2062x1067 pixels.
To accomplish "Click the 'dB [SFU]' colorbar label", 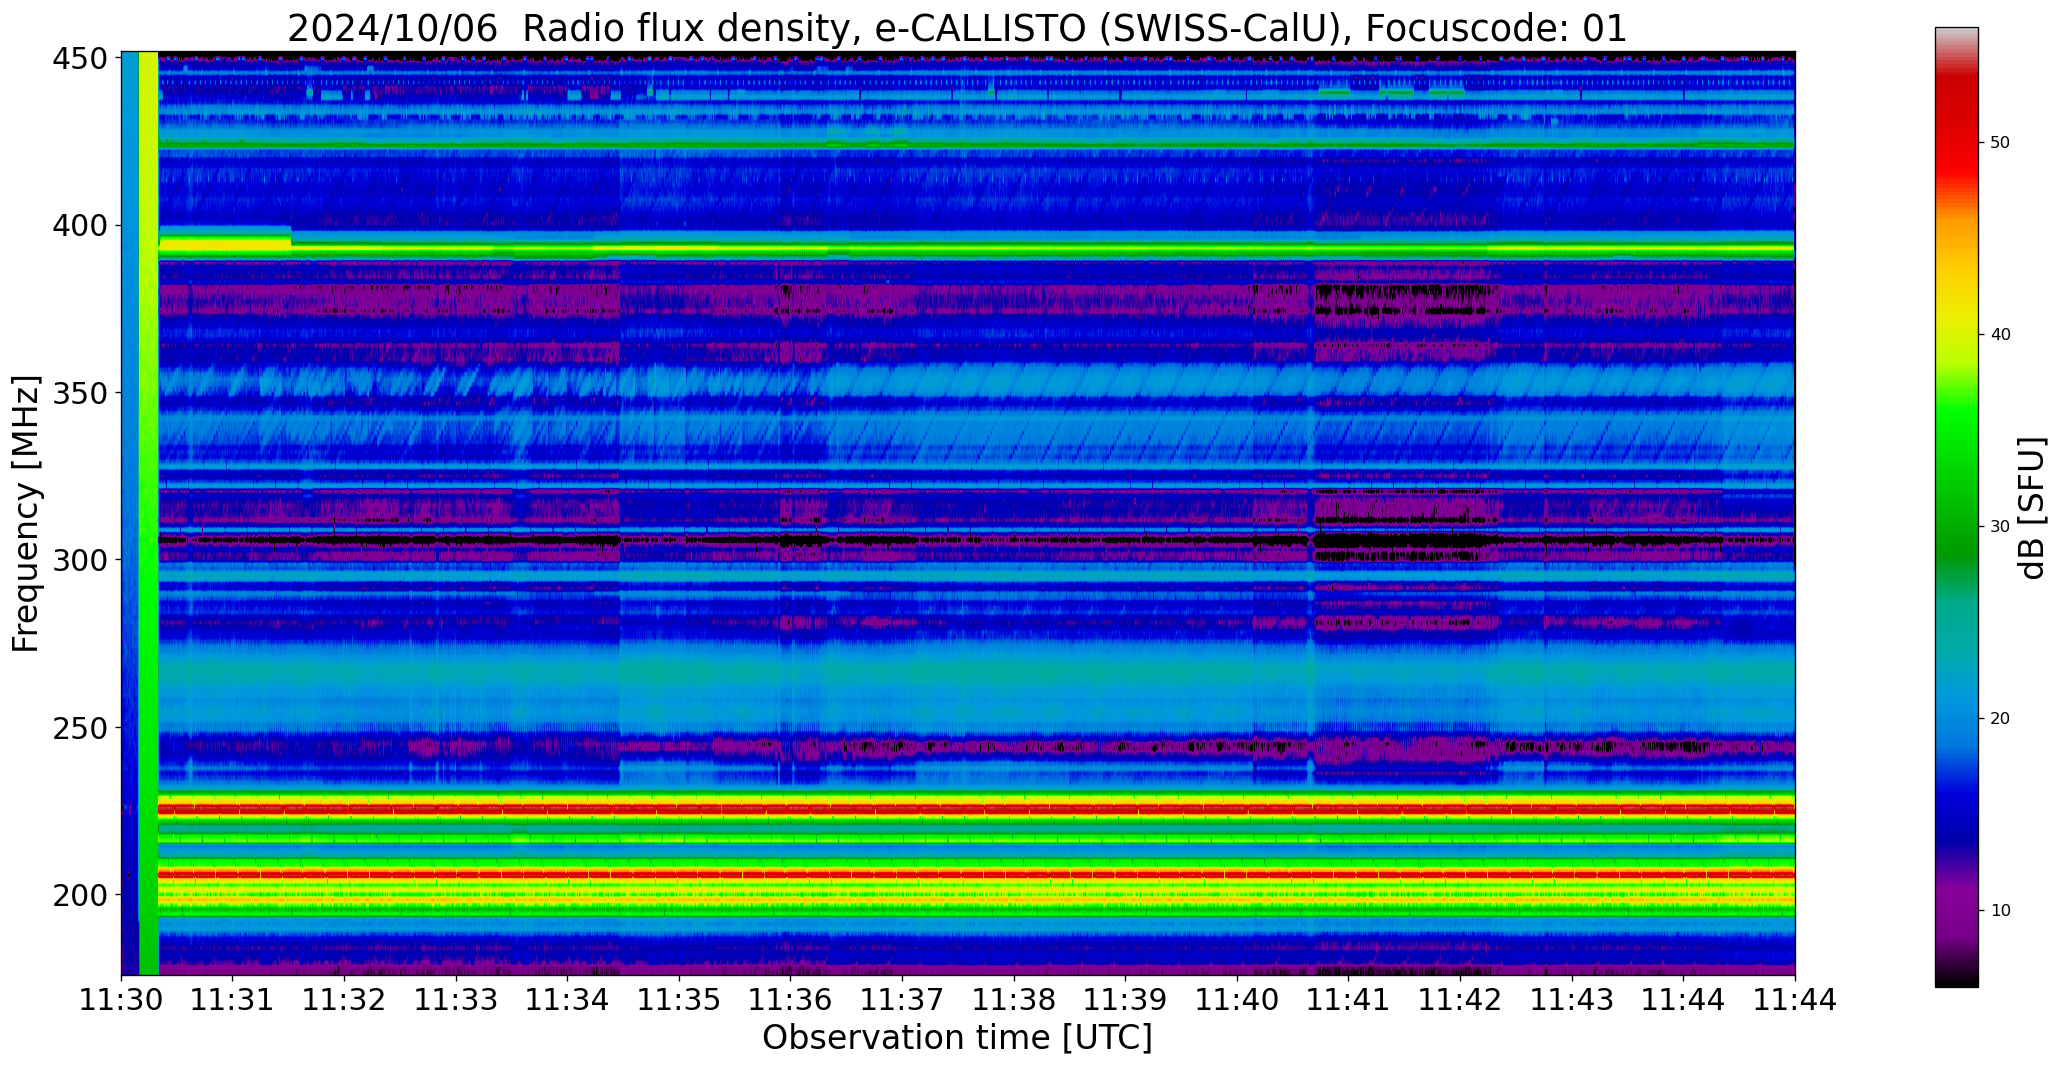I will [2032, 508].
